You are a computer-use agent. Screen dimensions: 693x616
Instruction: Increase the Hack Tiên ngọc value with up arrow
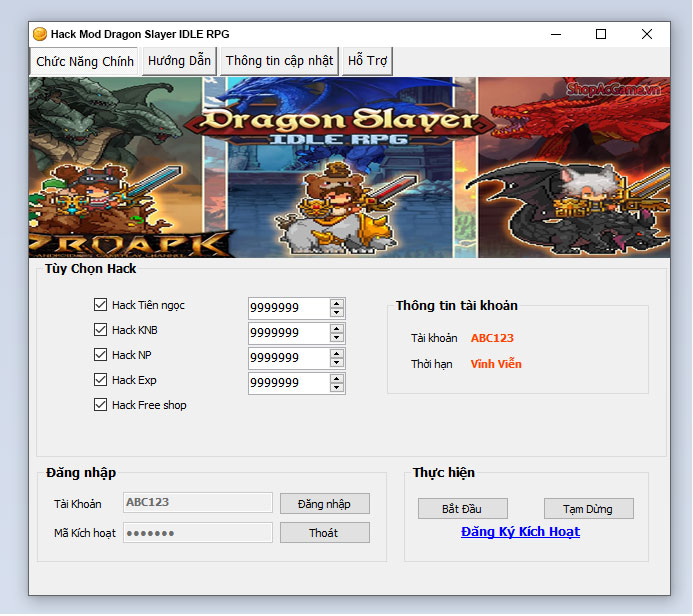pyautogui.click(x=337, y=304)
